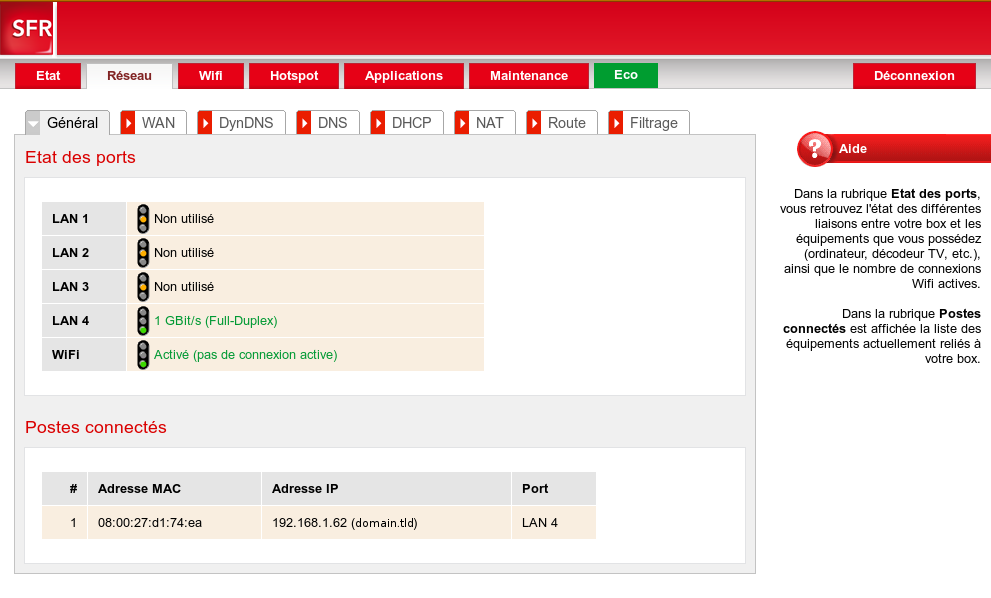Switch to the DHCP sub-tab

[x=411, y=123]
